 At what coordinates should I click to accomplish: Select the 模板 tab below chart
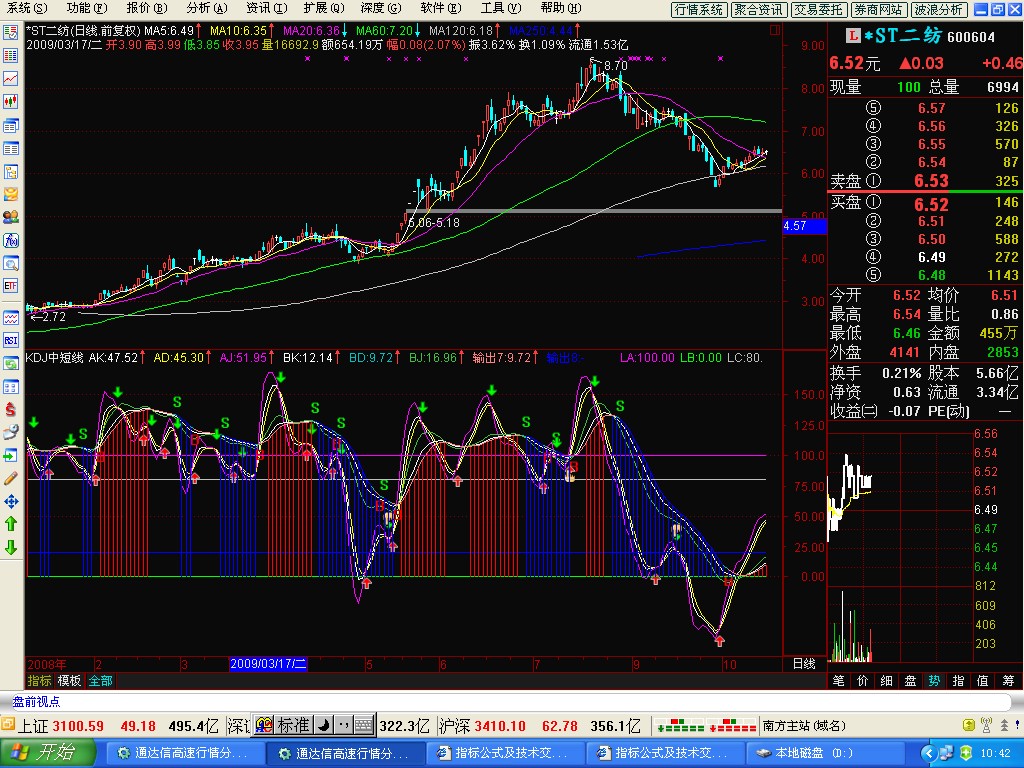tap(69, 680)
